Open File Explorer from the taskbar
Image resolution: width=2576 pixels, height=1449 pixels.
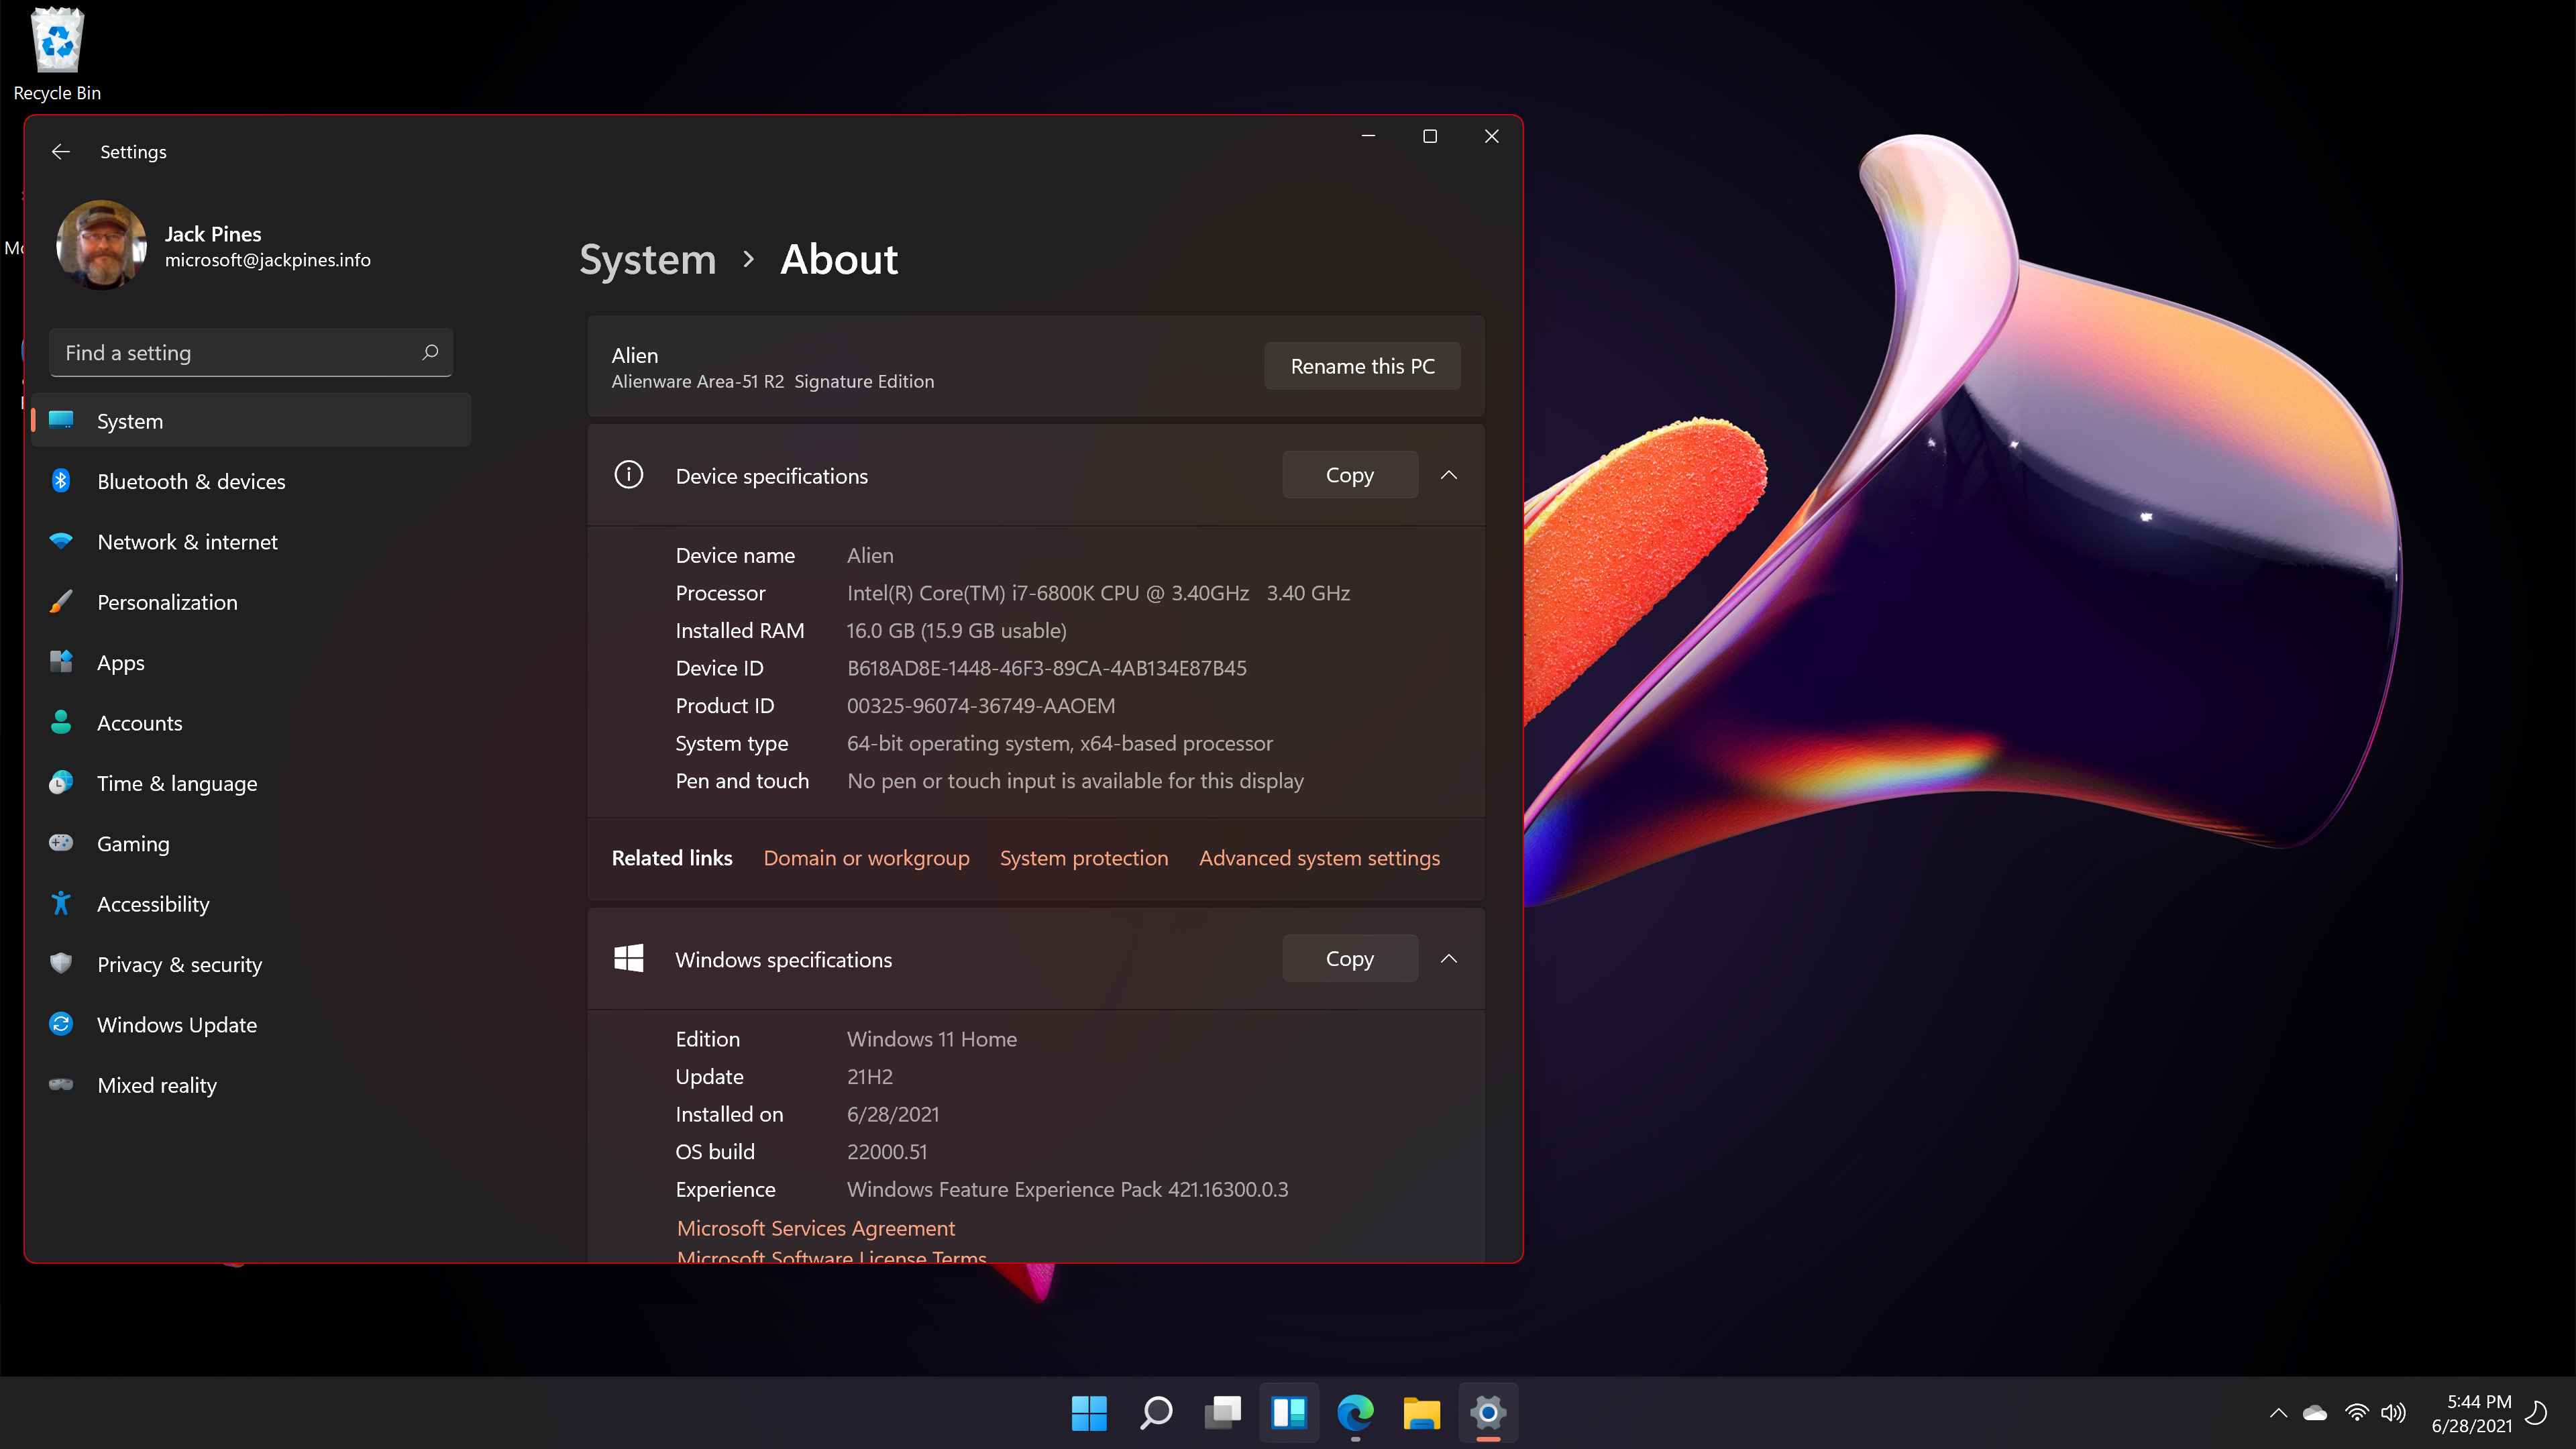(1422, 1413)
